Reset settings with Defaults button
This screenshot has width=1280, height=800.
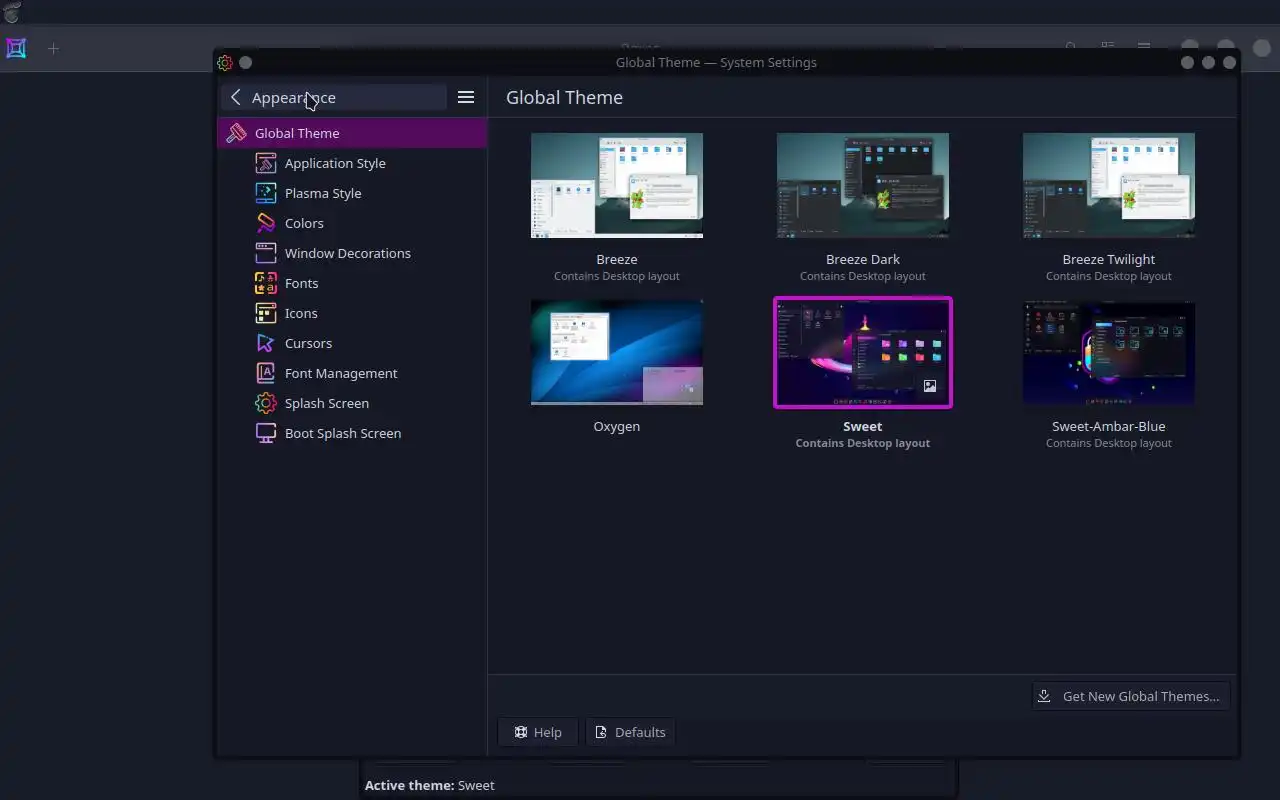point(630,732)
